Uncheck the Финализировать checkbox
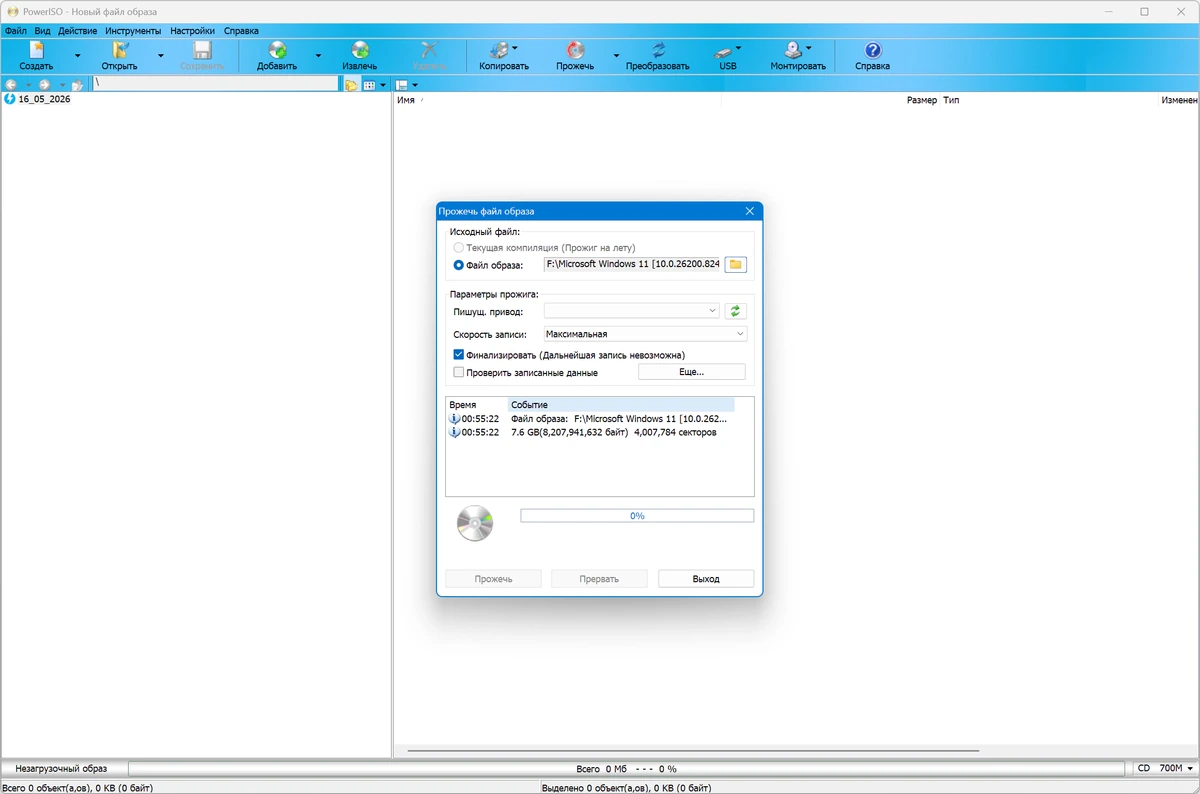Image resolution: width=1200 pixels, height=794 pixels. coord(459,355)
